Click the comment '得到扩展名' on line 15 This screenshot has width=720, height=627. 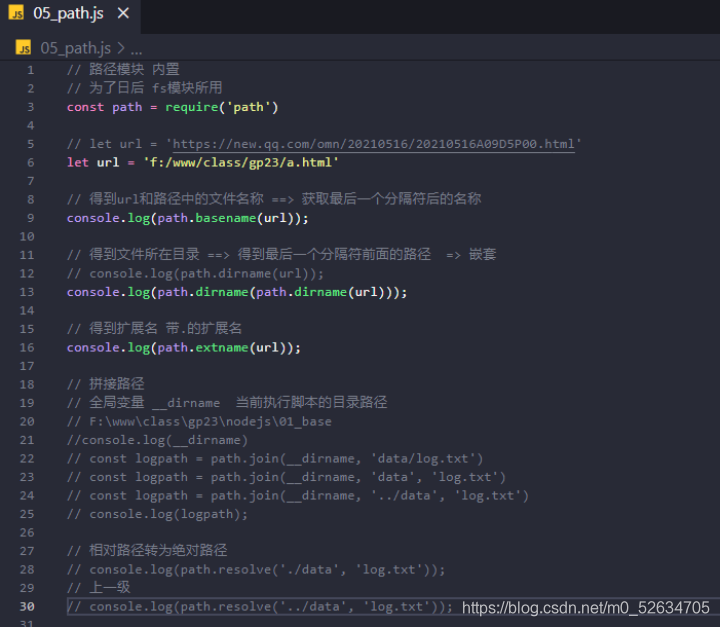(123, 328)
